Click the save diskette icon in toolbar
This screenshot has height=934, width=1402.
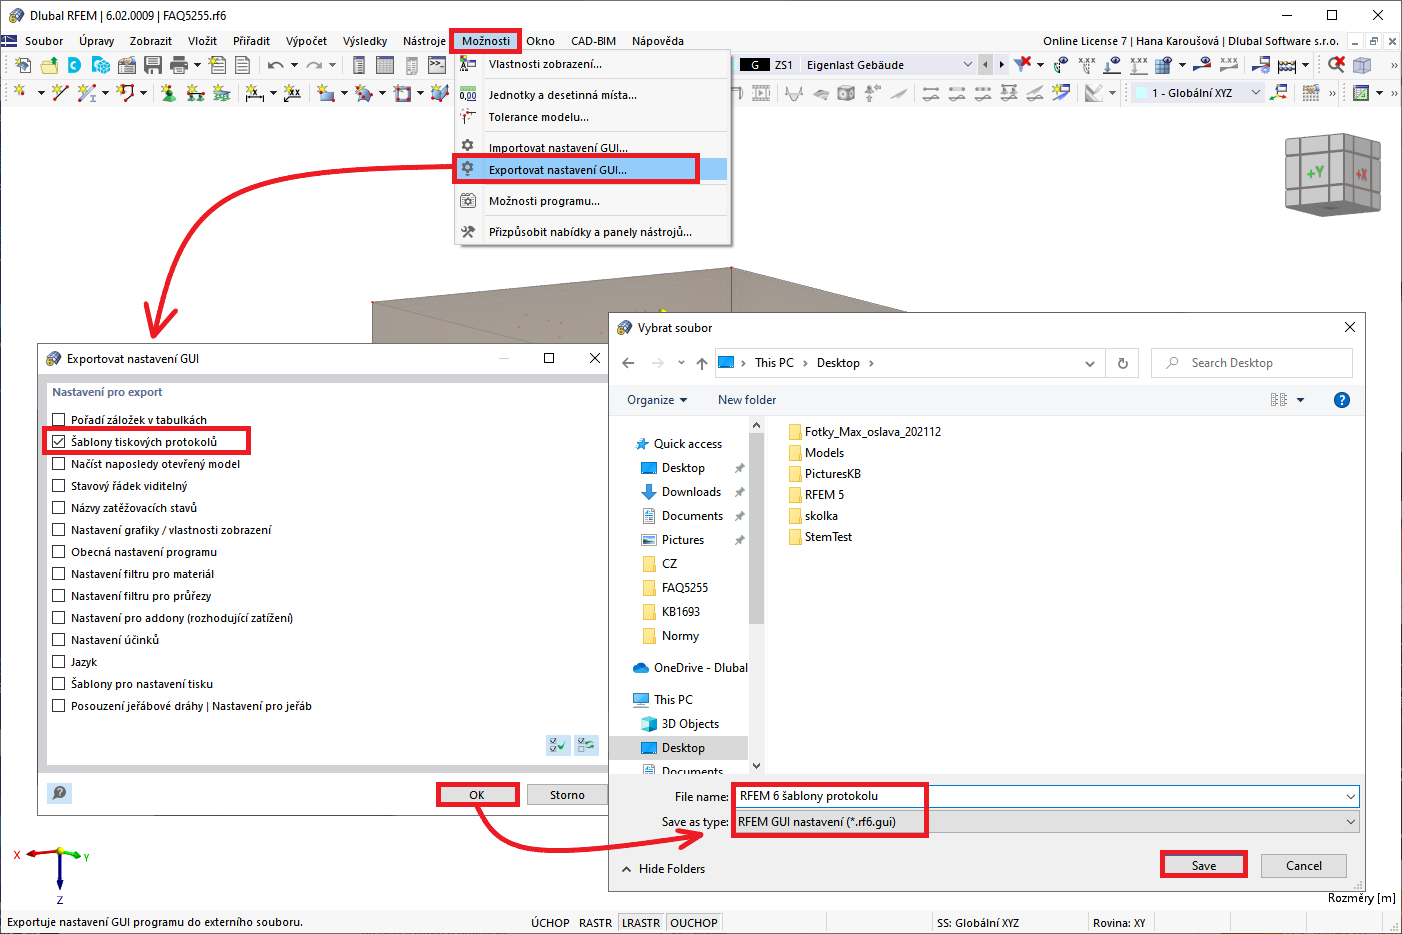click(x=153, y=65)
